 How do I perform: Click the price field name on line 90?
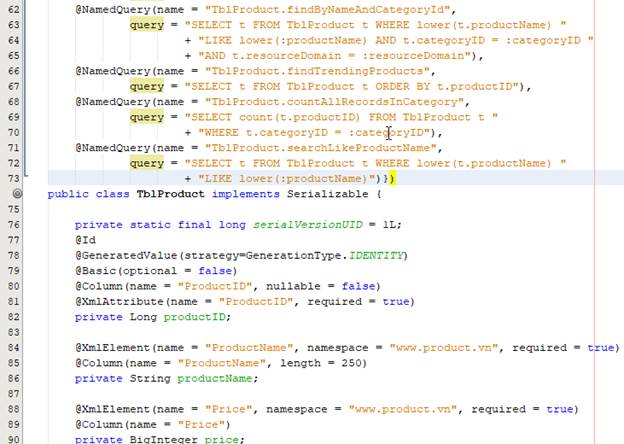tap(221, 440)
